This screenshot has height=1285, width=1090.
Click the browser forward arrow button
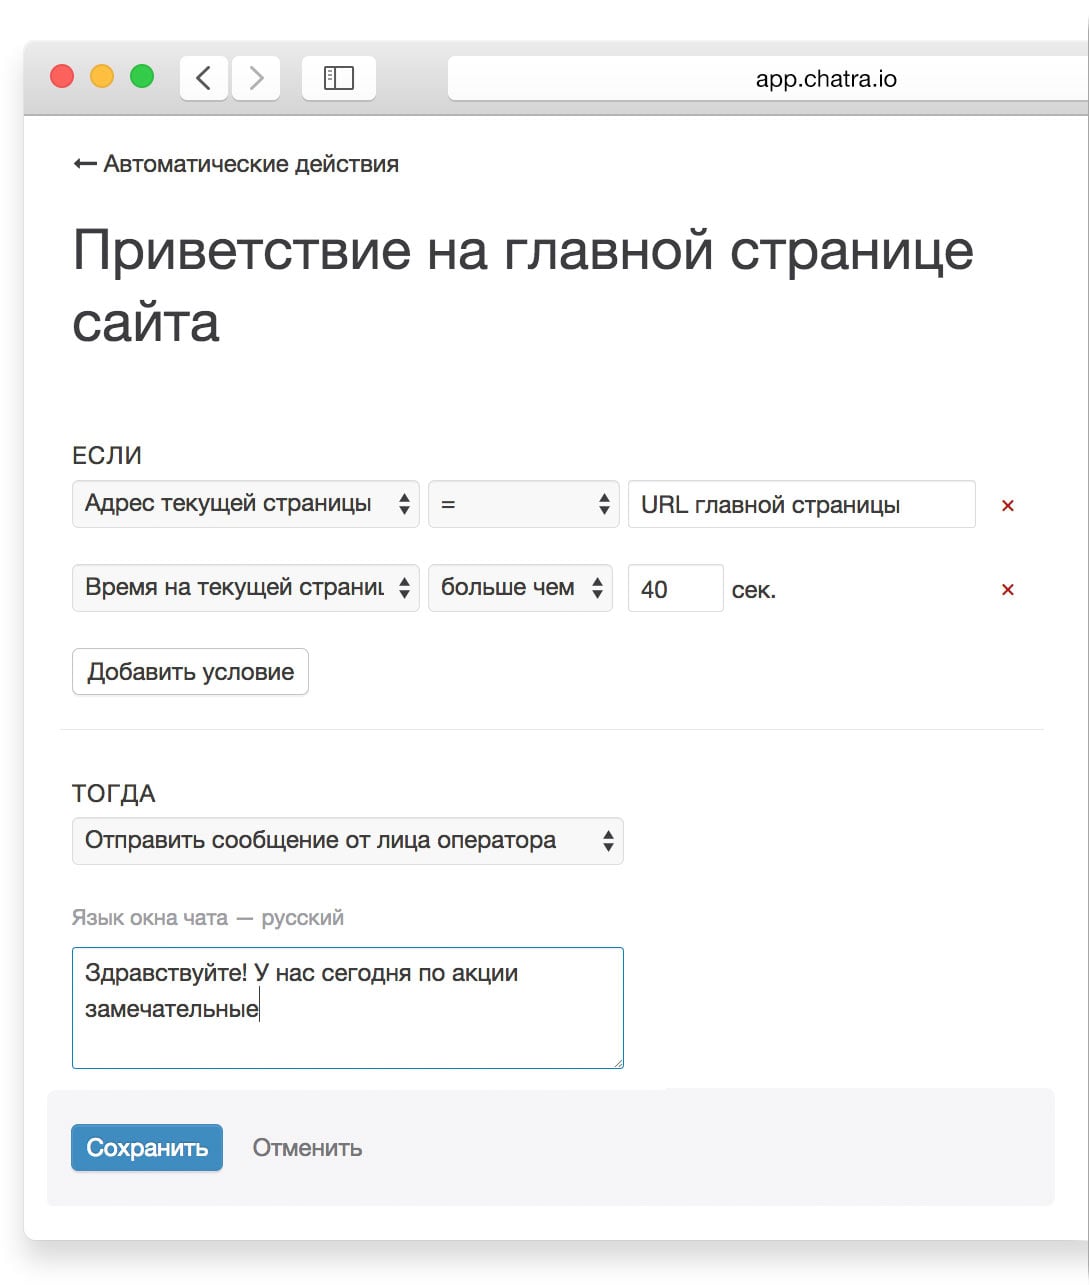pos(256,78)
